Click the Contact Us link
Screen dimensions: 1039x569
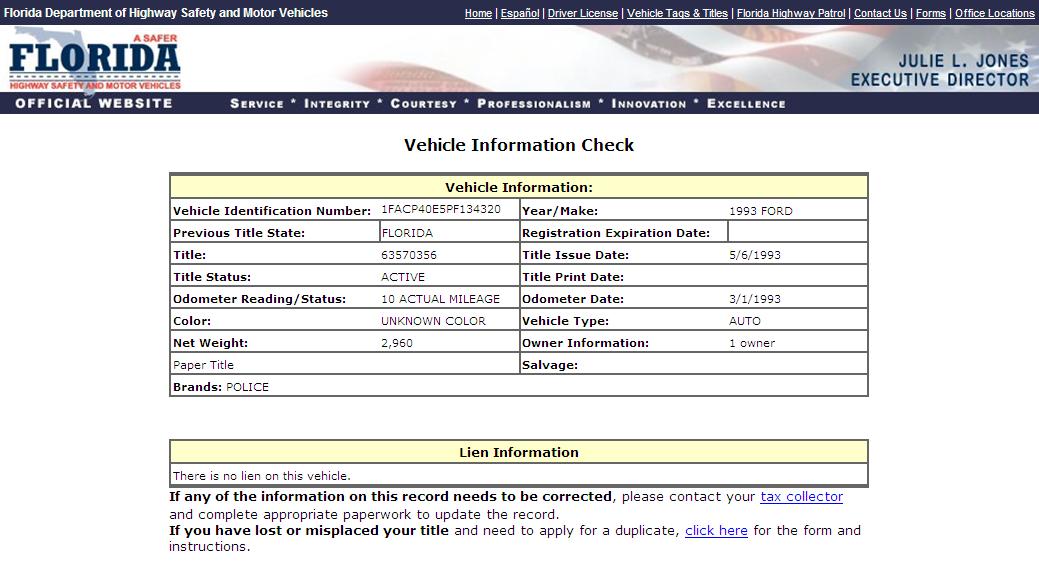pos(880,13)
